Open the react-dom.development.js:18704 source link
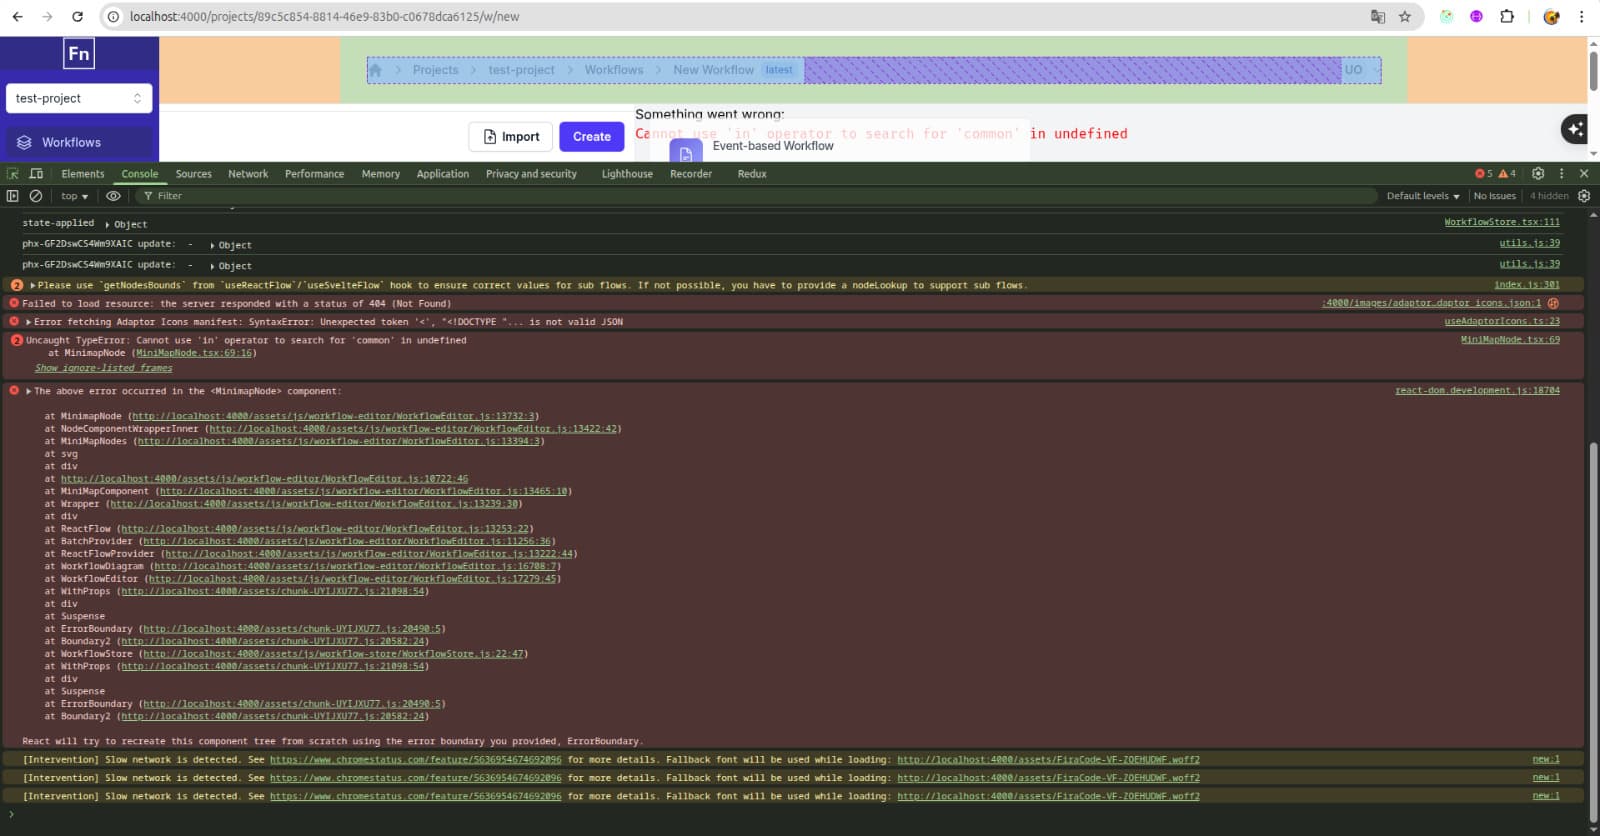This screenshot has width=1600, height=836. pyautogui.click(x=1477, y=390)
